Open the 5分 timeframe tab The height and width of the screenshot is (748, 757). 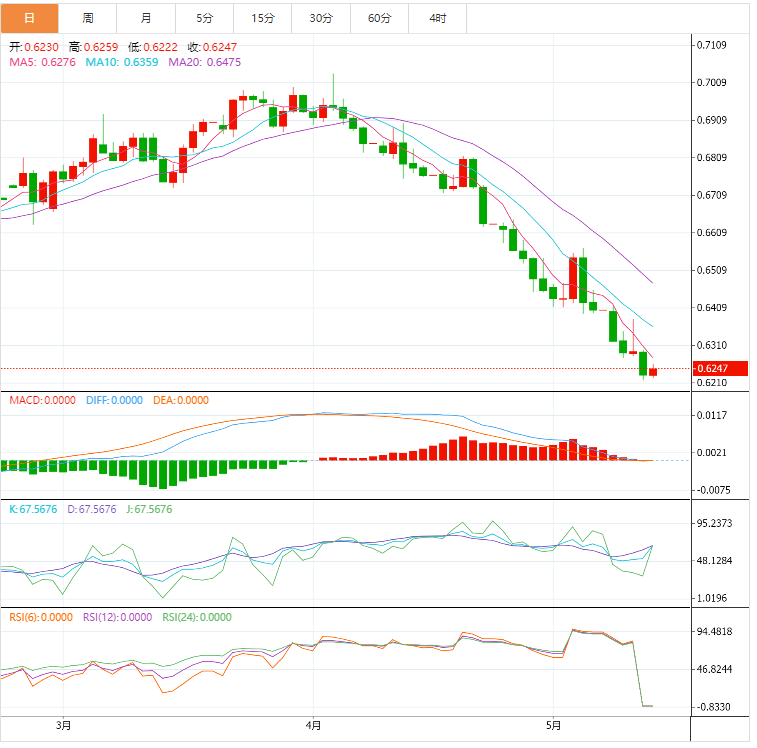[204, 18]
